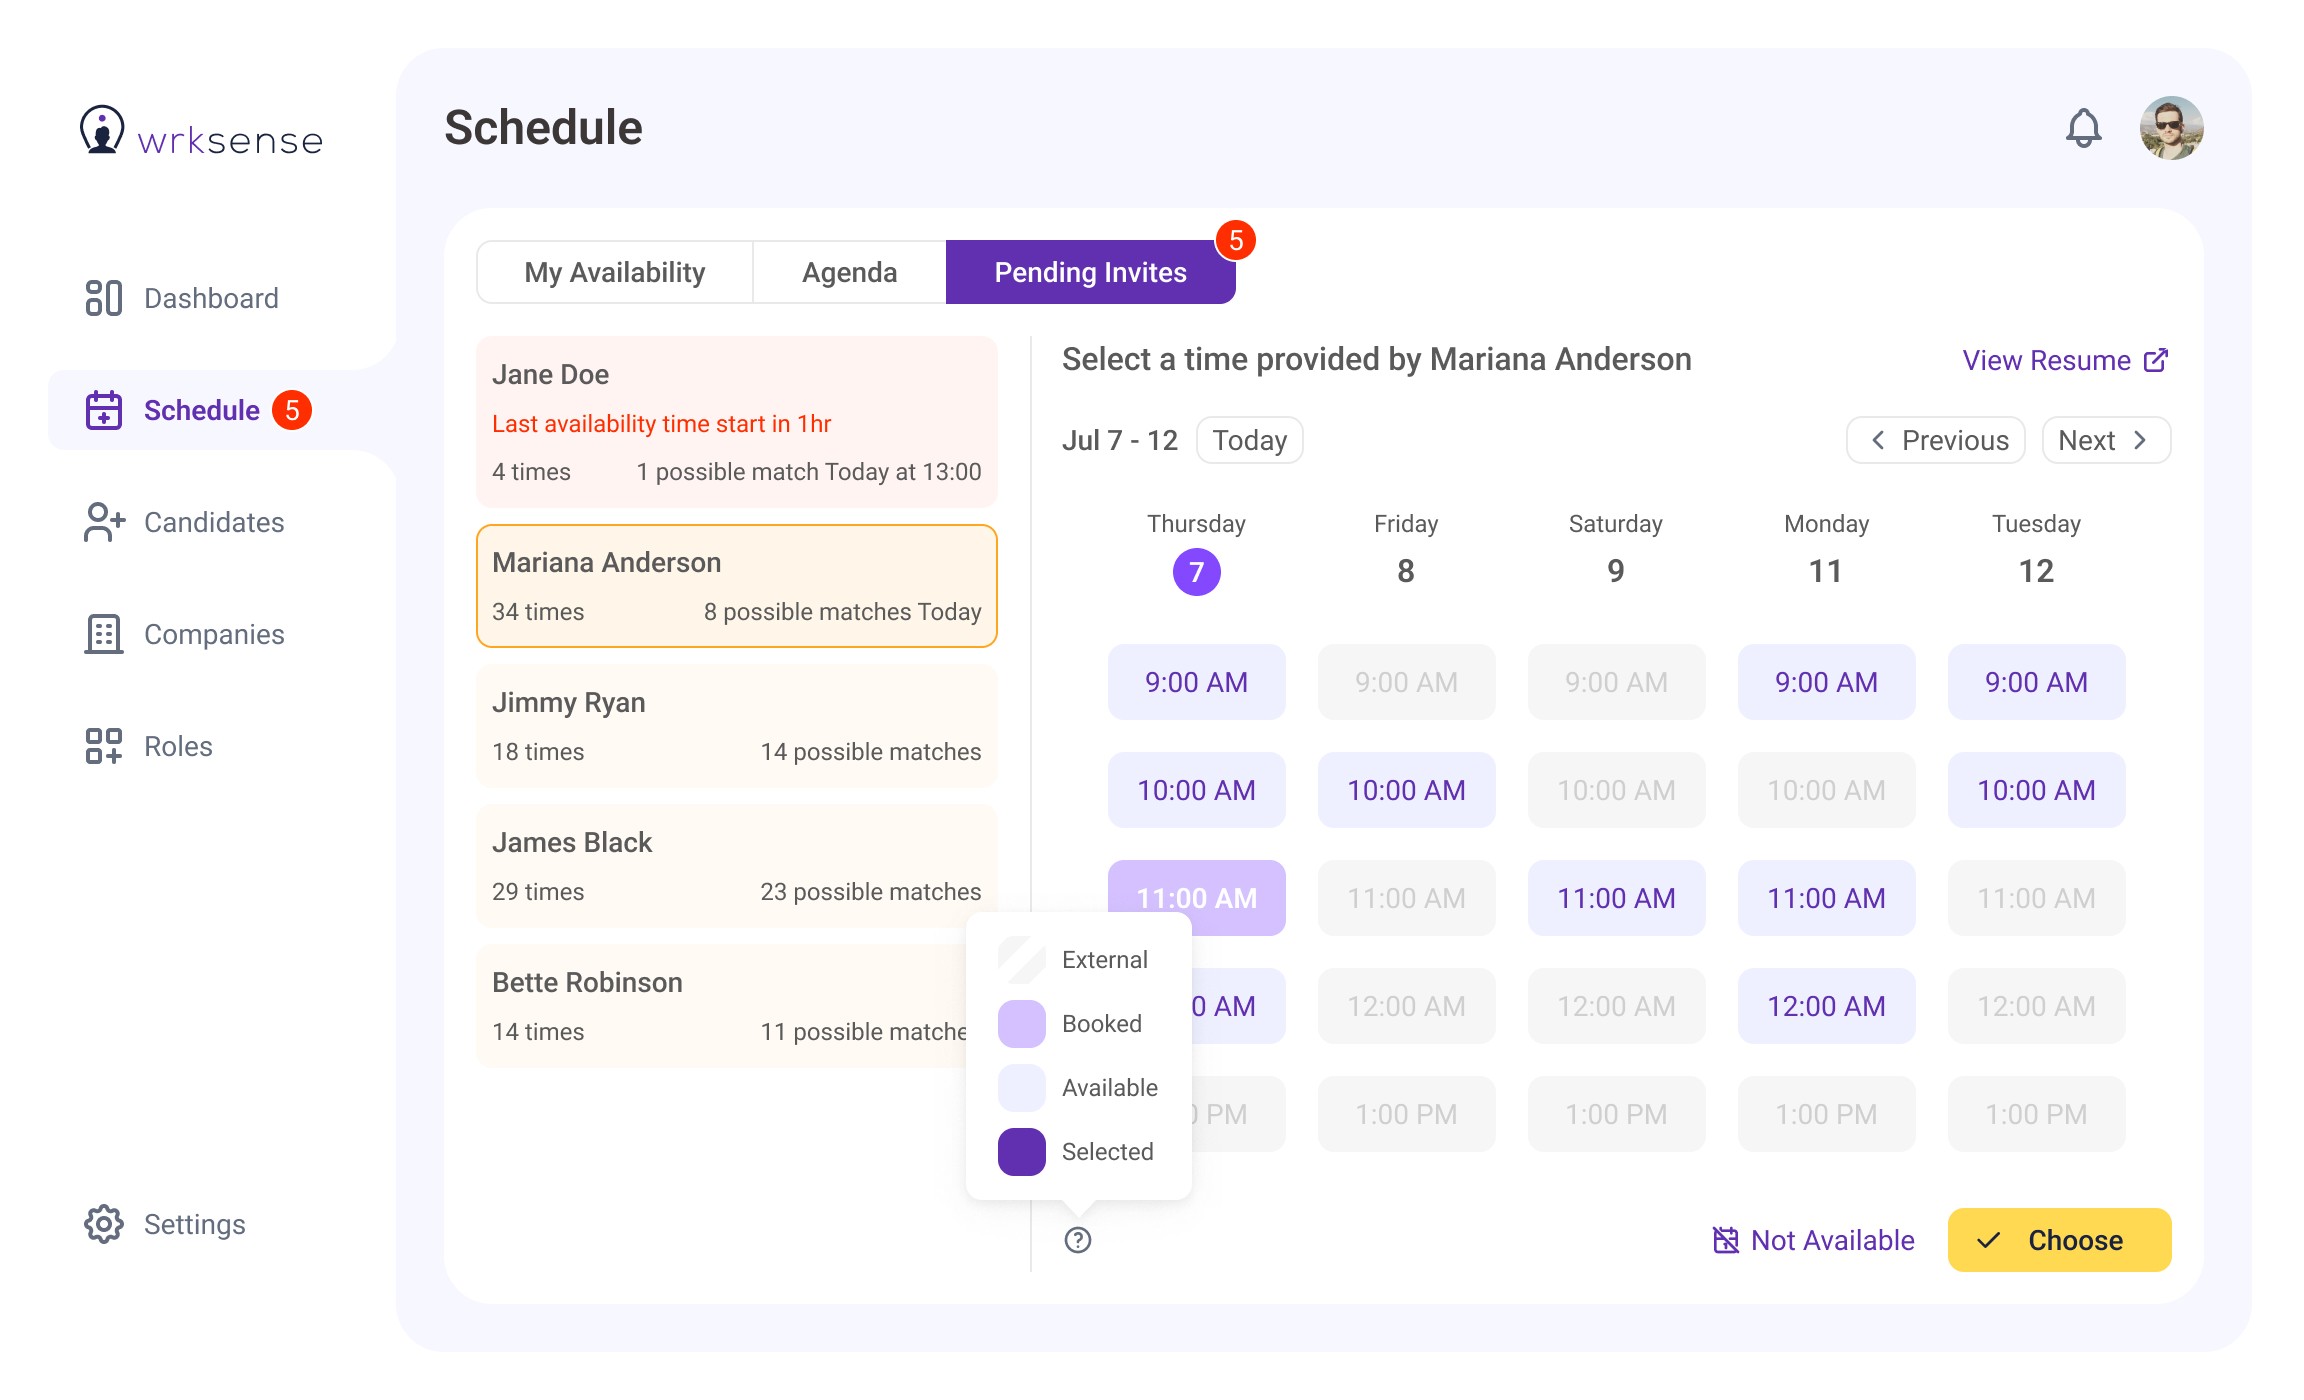
Task: Switch to the Agenda tab
Action: point(849,272)
